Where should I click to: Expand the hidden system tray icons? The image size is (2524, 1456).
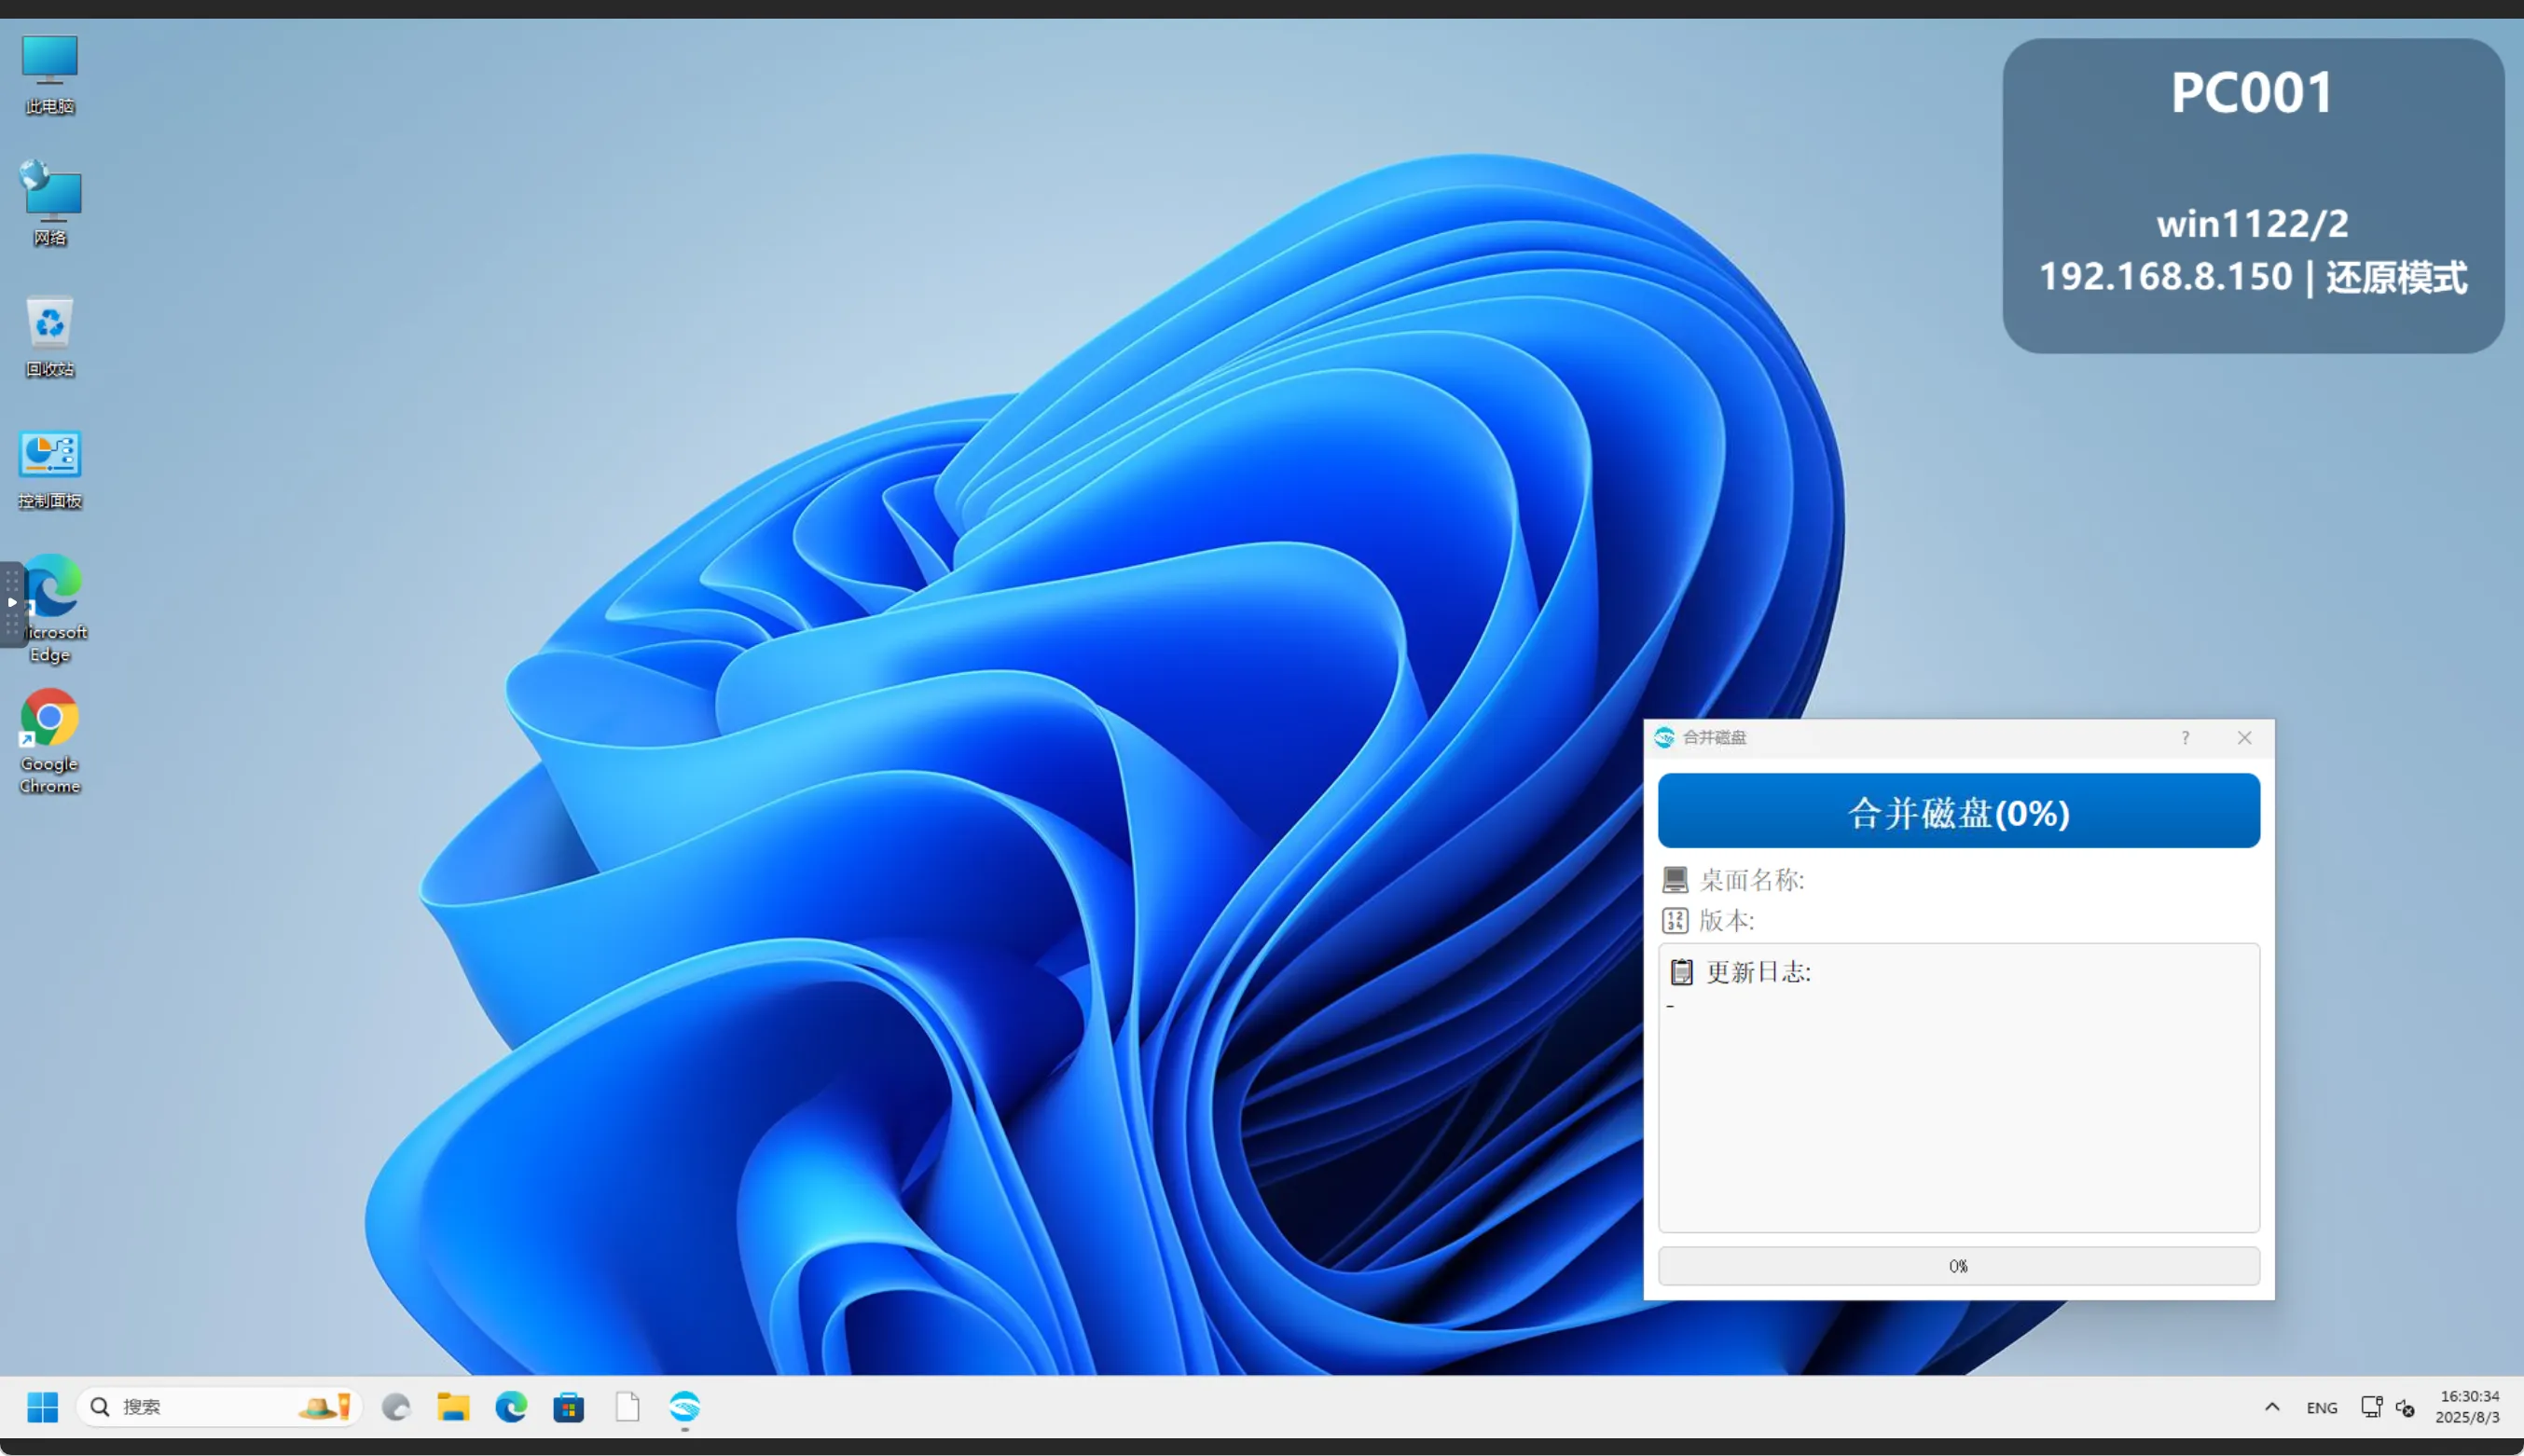click(x=2272, y=1407)
